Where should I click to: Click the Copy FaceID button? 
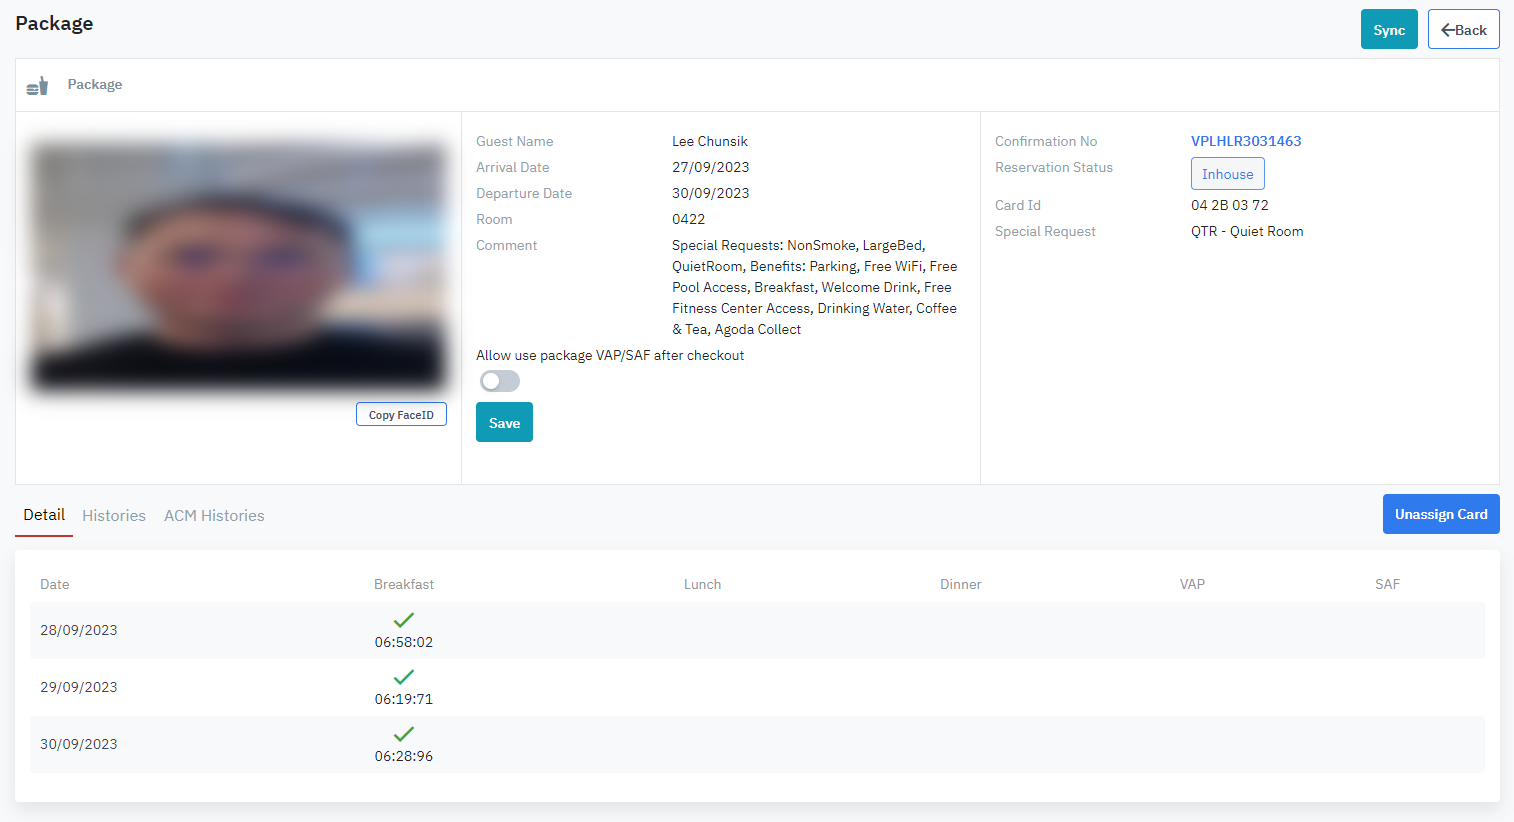tap(401, 415)
